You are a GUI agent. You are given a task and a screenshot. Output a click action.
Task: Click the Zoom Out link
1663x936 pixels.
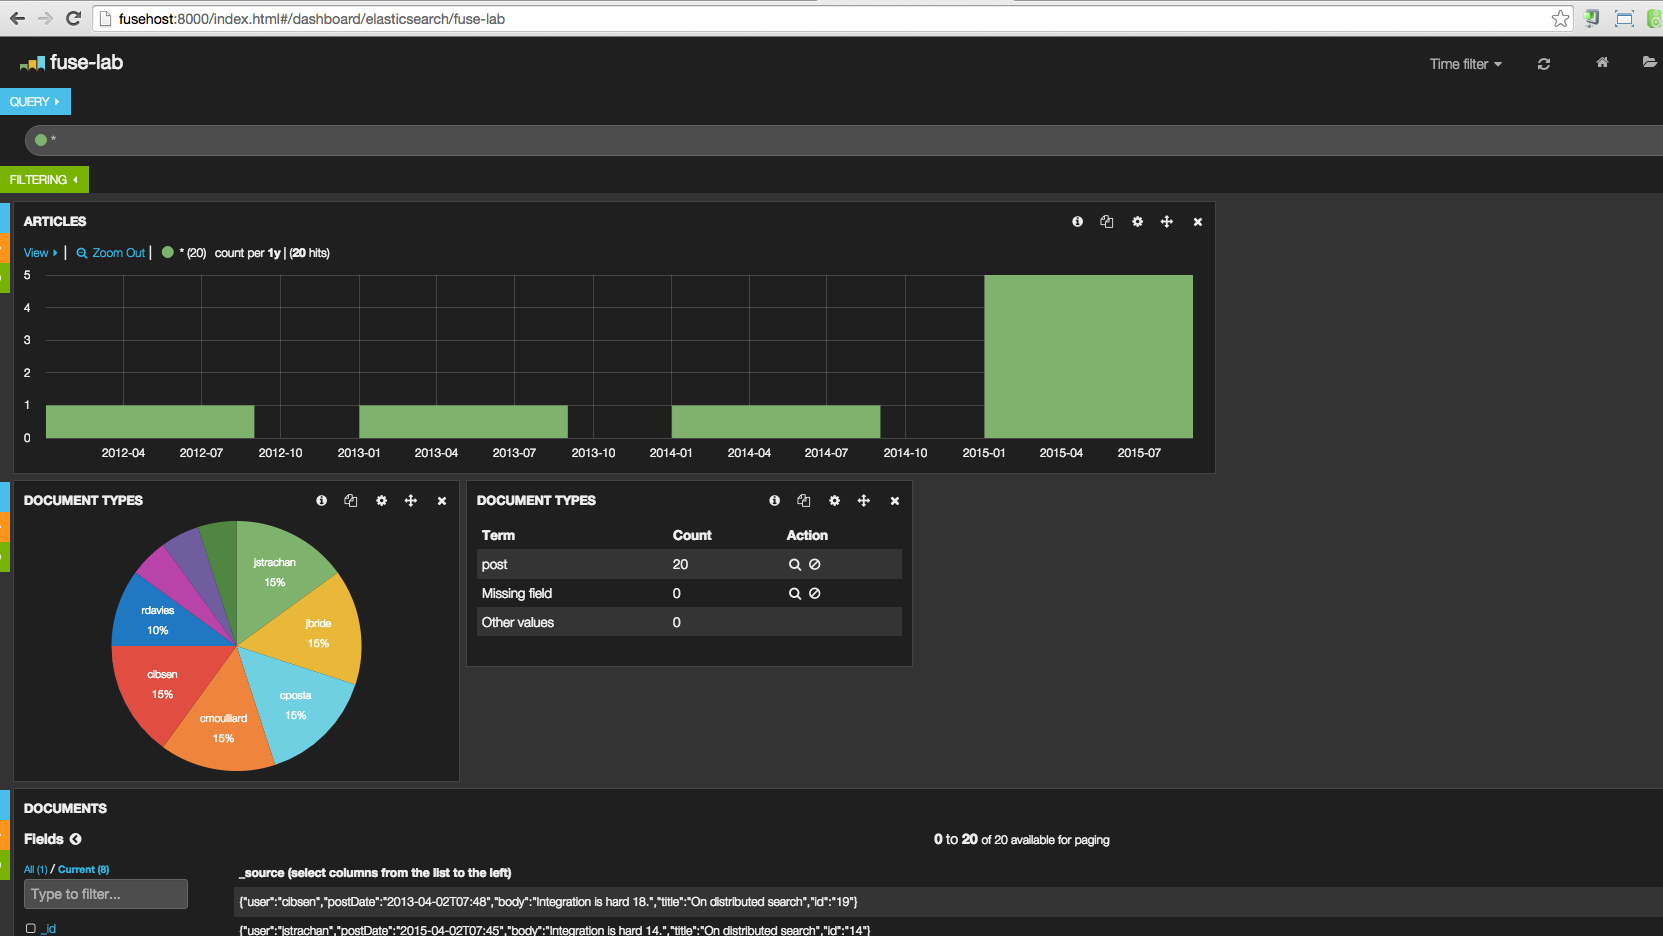111,253
